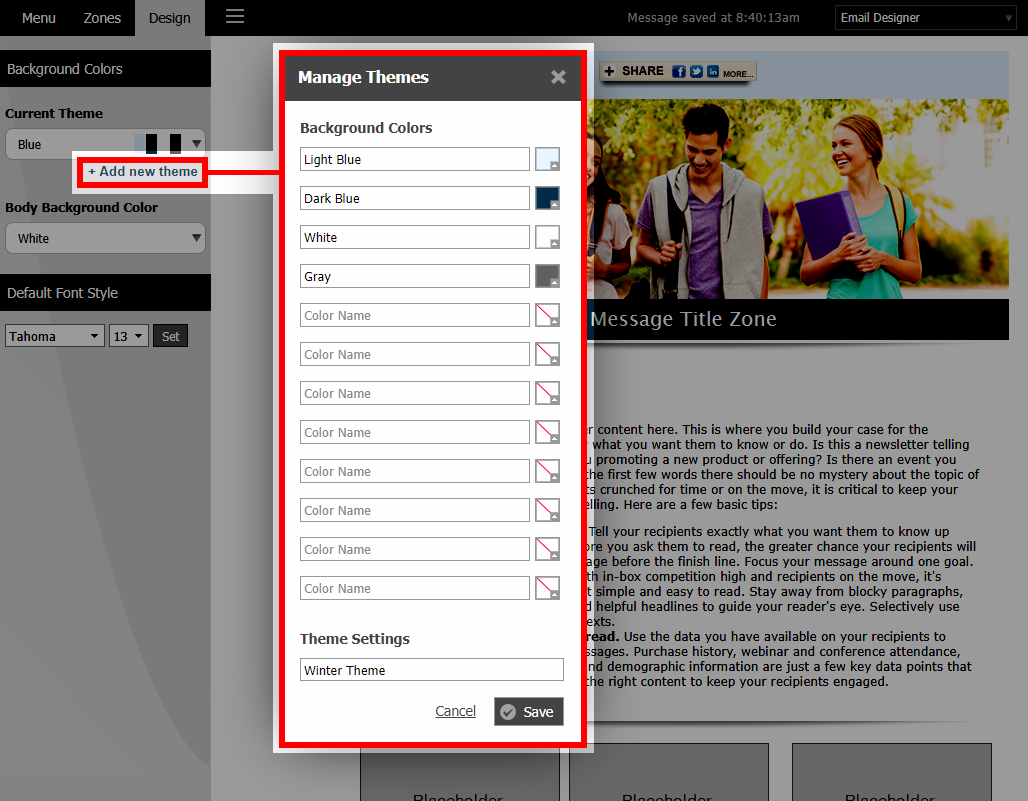Viewport: 1028px width, 801px height.
Task: Click the Default Font Style panel header
Action: (106, 292)
